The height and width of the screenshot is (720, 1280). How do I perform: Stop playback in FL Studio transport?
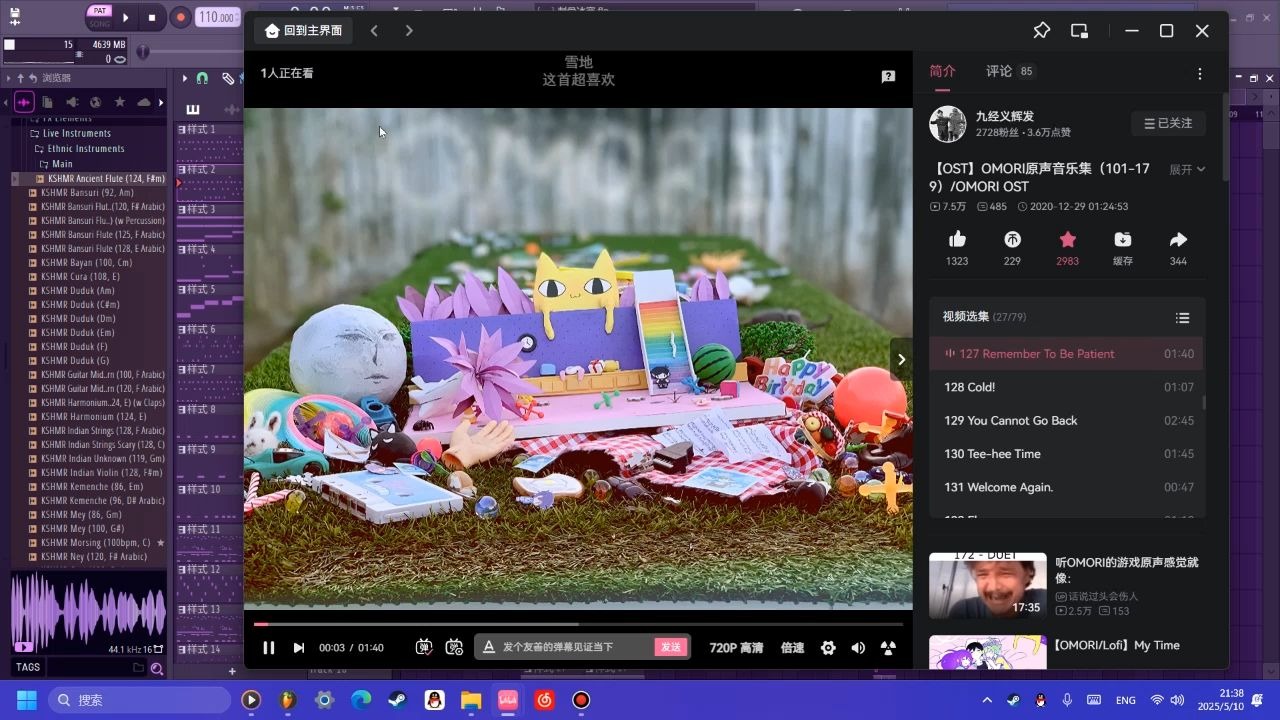pos(152,17)
